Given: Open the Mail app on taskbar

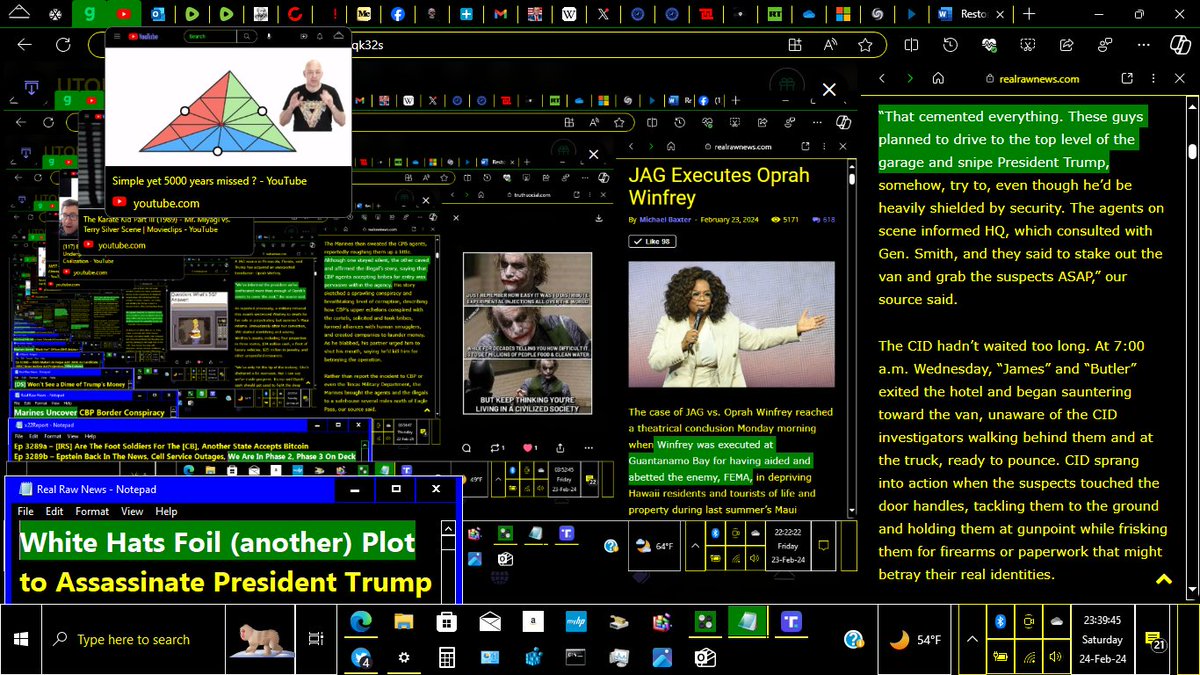Looking at the screenshot, I should tap(490, 622).
